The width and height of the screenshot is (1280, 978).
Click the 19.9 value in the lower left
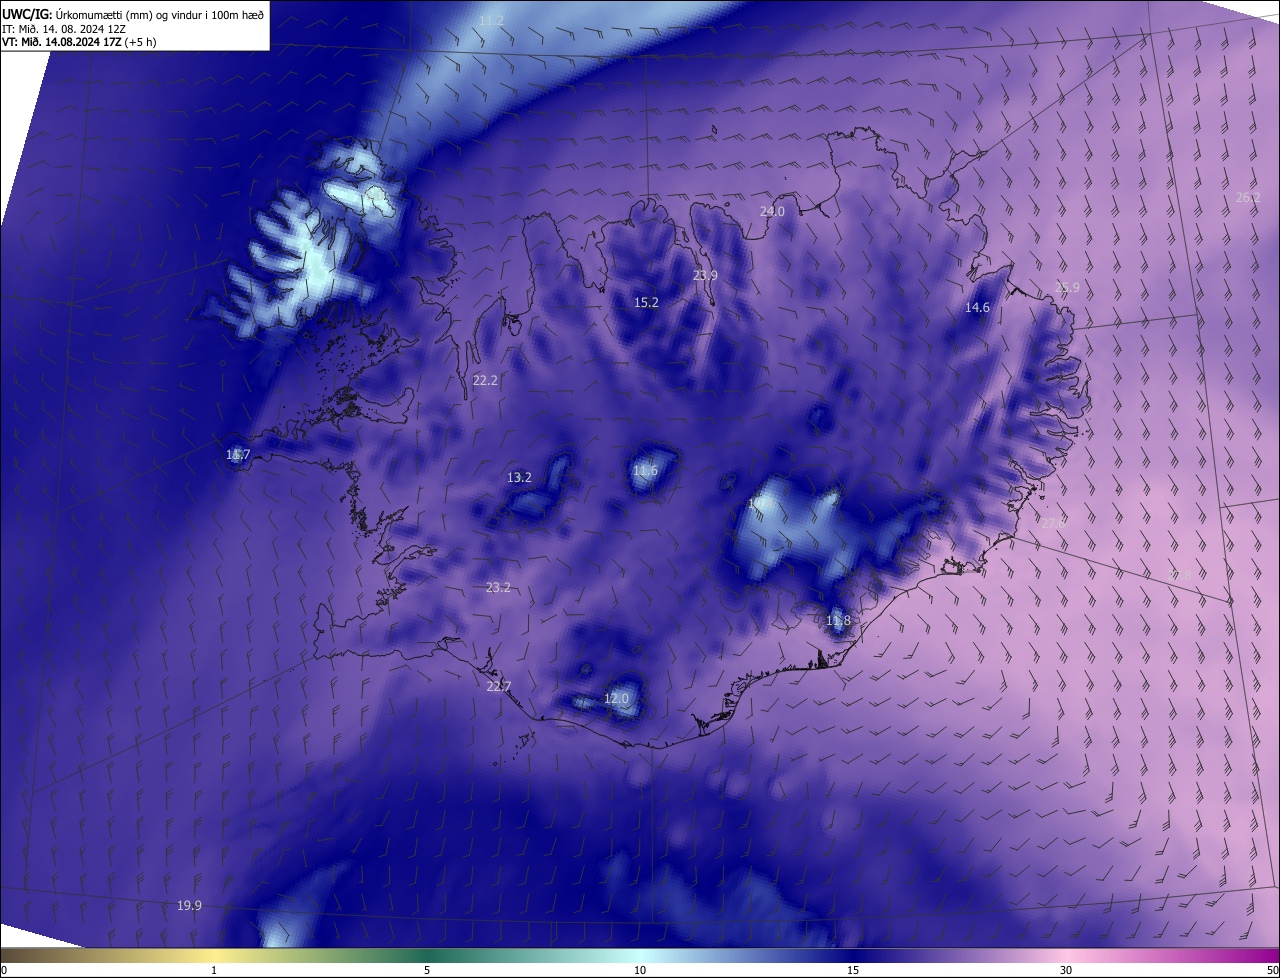pyautogui.click(x=189, y=905)
